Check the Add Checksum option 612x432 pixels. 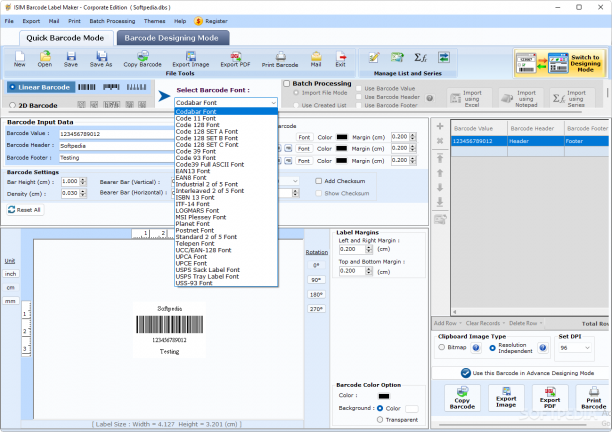(318, 181)
